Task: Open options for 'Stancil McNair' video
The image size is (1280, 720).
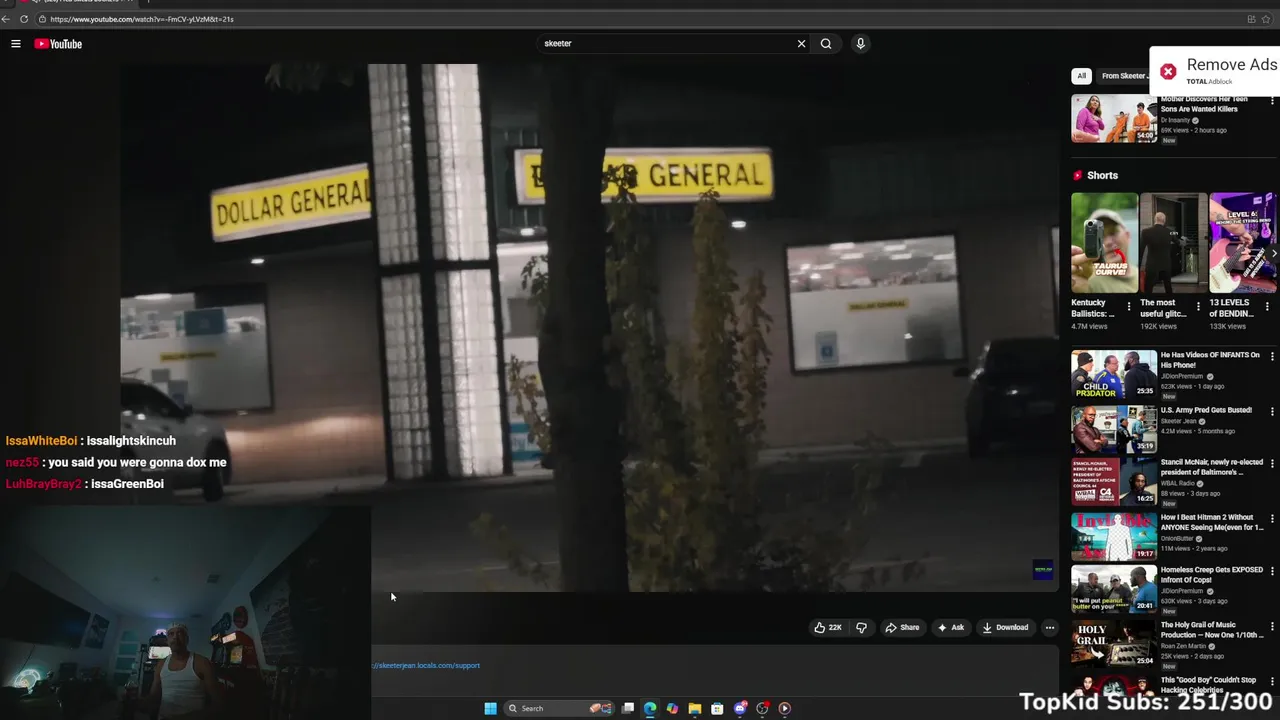Action: click(x=1272, y=464)
